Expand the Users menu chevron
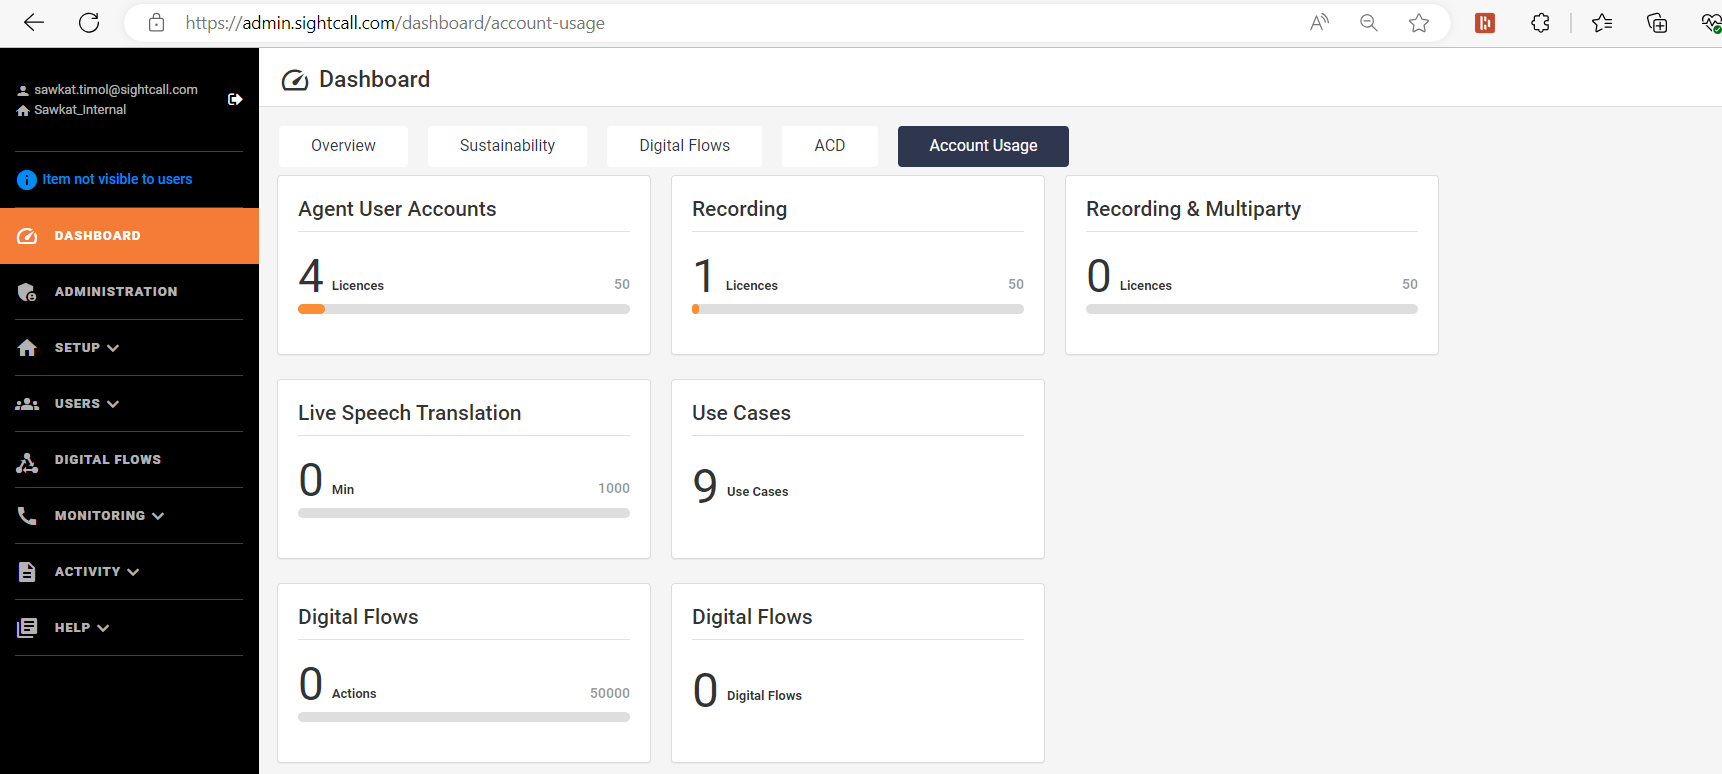1722x774 pixels. click(x=113, y=404)
